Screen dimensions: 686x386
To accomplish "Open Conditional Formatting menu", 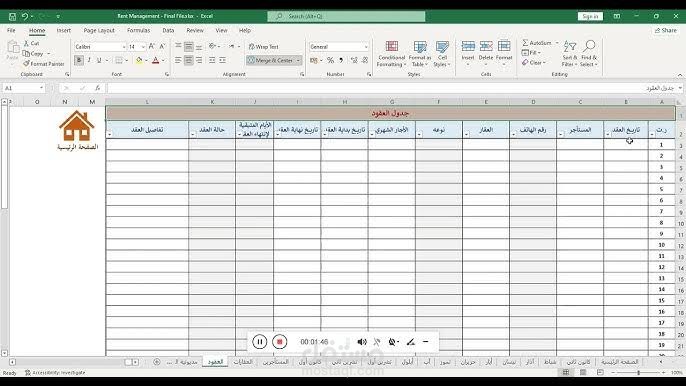I will click(x=392, y=54).
